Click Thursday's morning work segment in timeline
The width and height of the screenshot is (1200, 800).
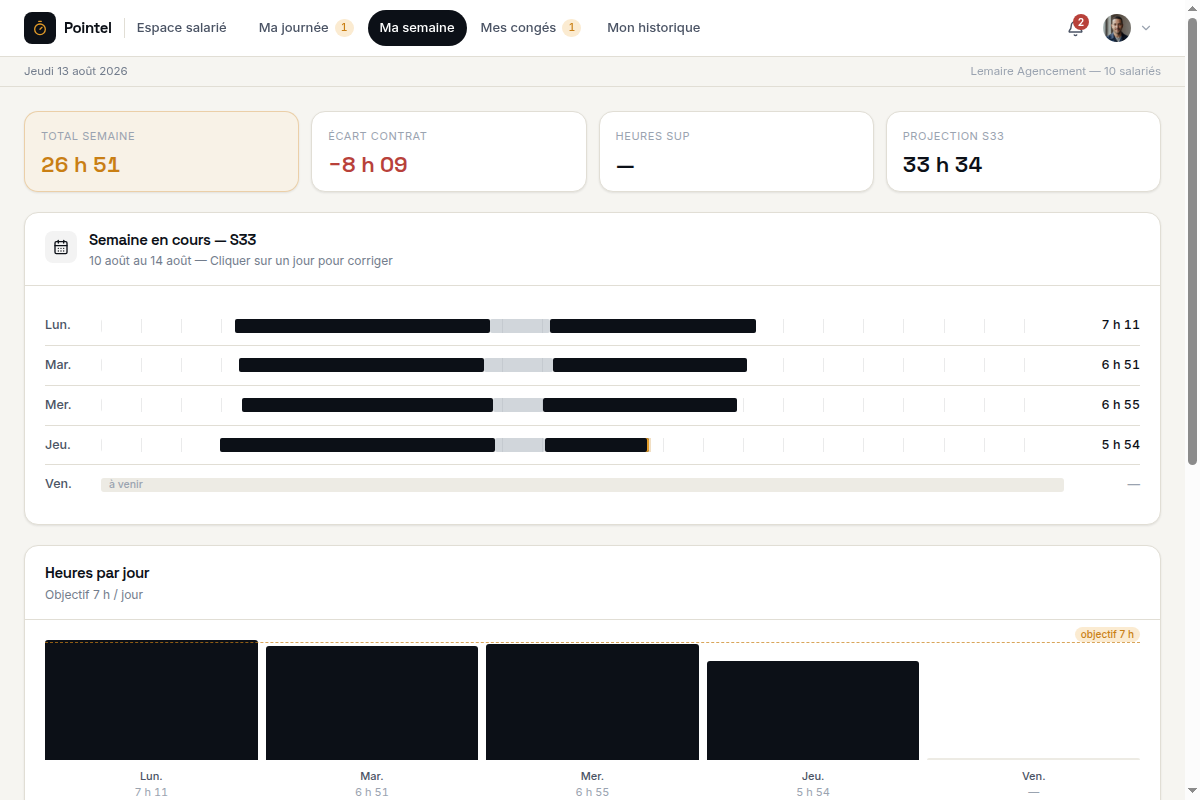(357, 445)
